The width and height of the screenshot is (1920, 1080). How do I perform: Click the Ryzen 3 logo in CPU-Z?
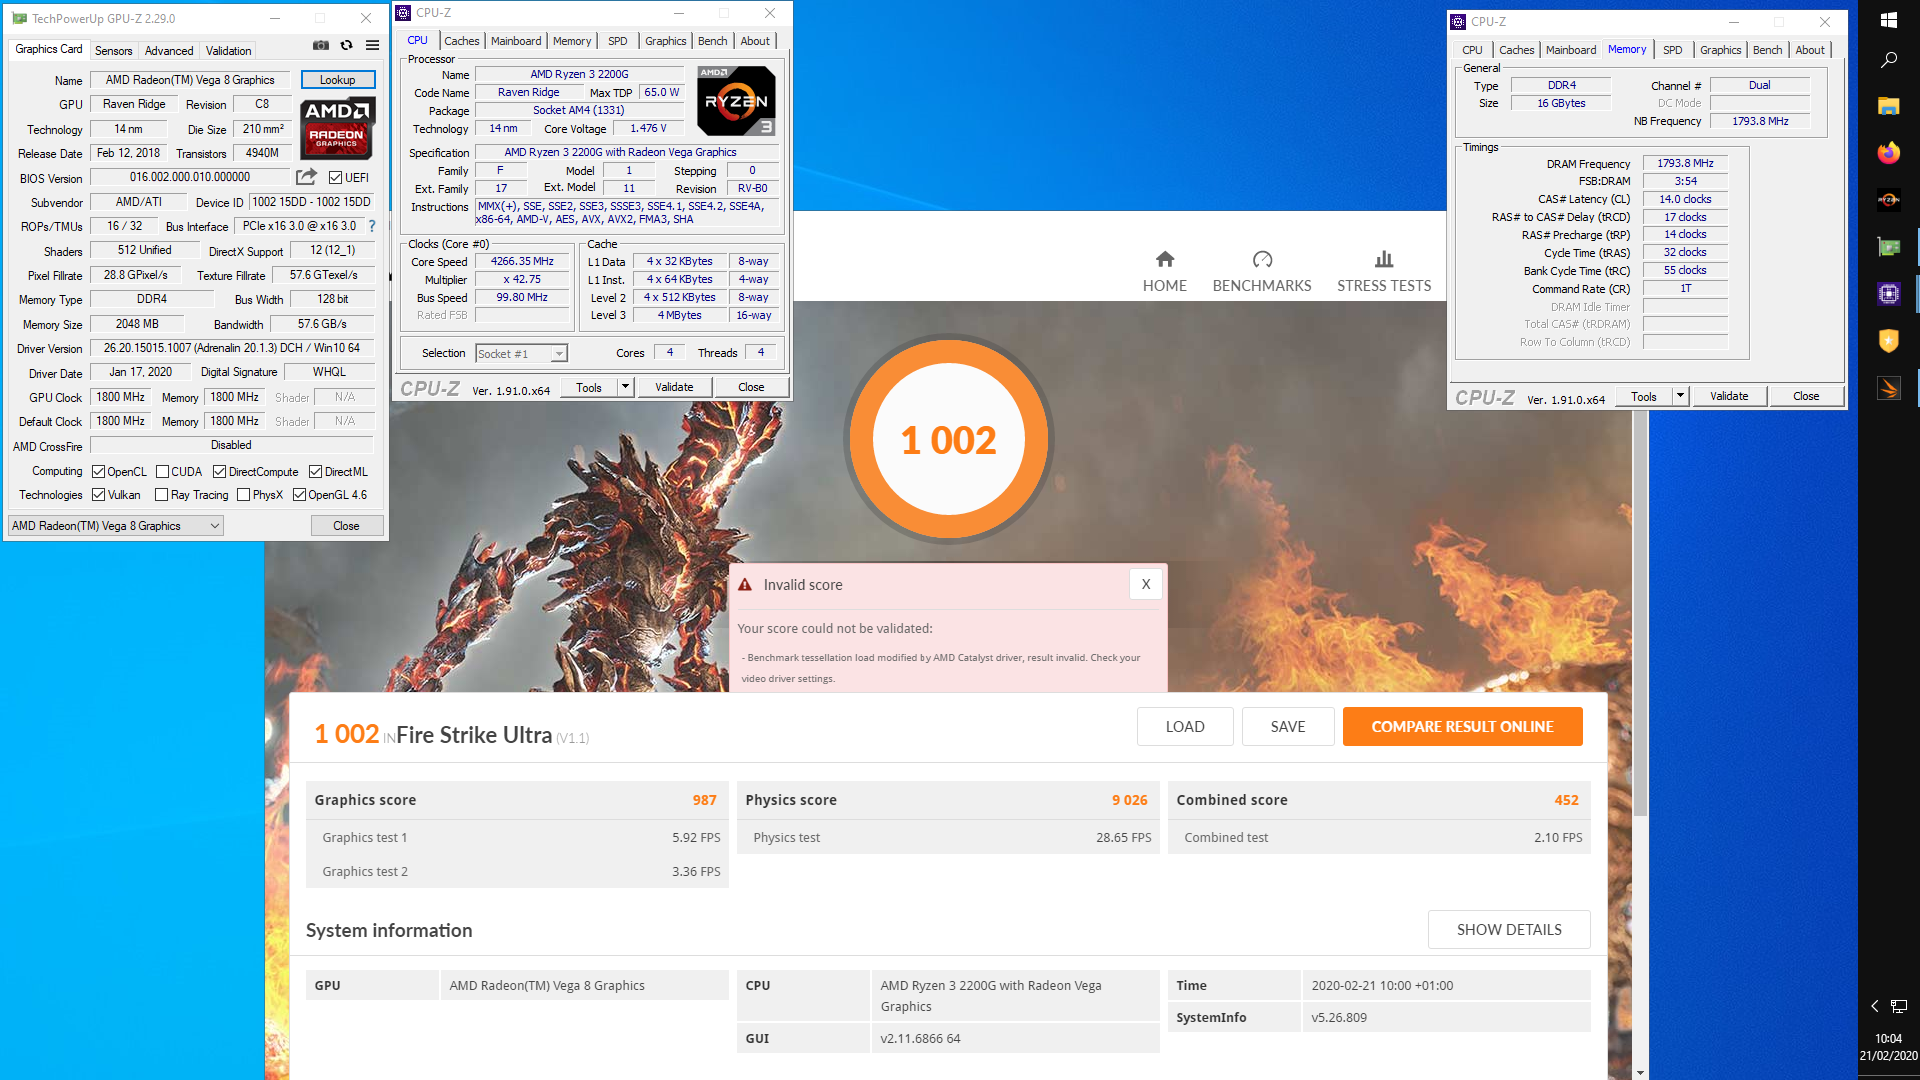736,101
